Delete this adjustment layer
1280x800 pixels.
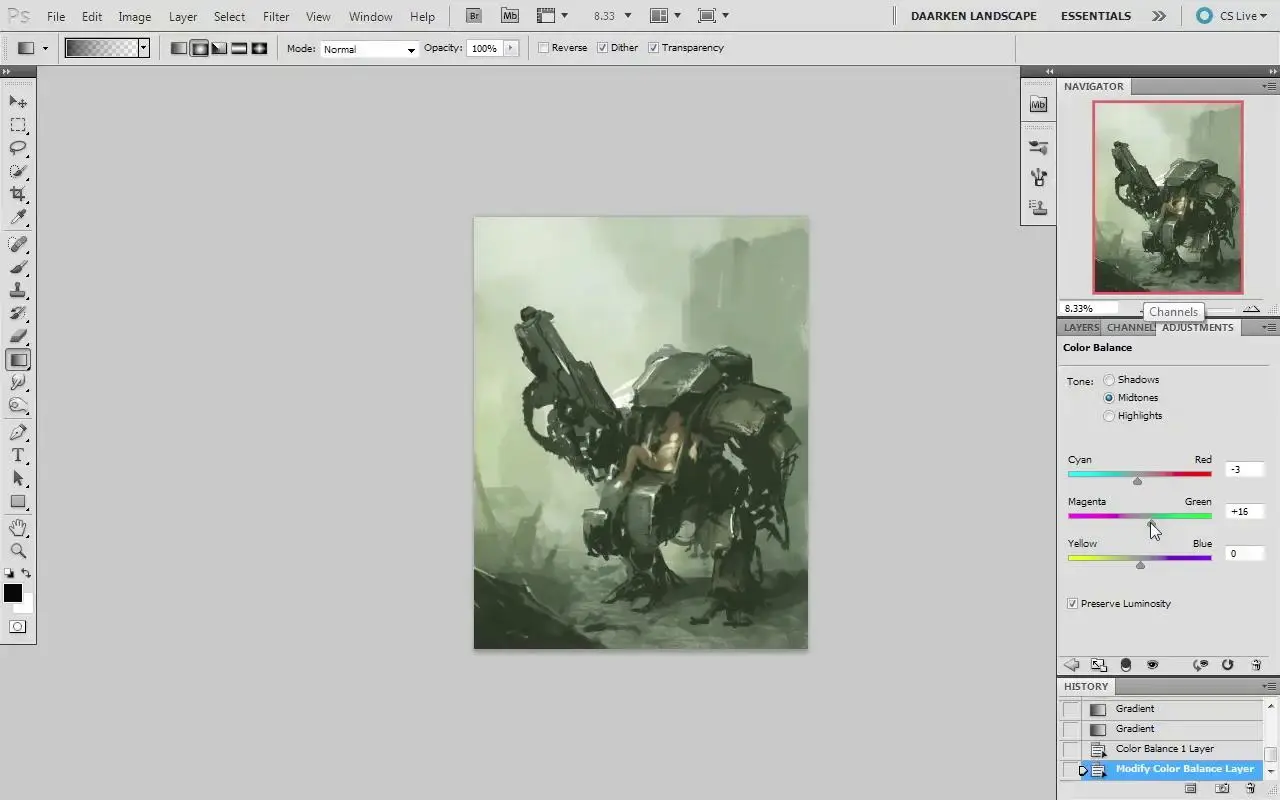1256,665
